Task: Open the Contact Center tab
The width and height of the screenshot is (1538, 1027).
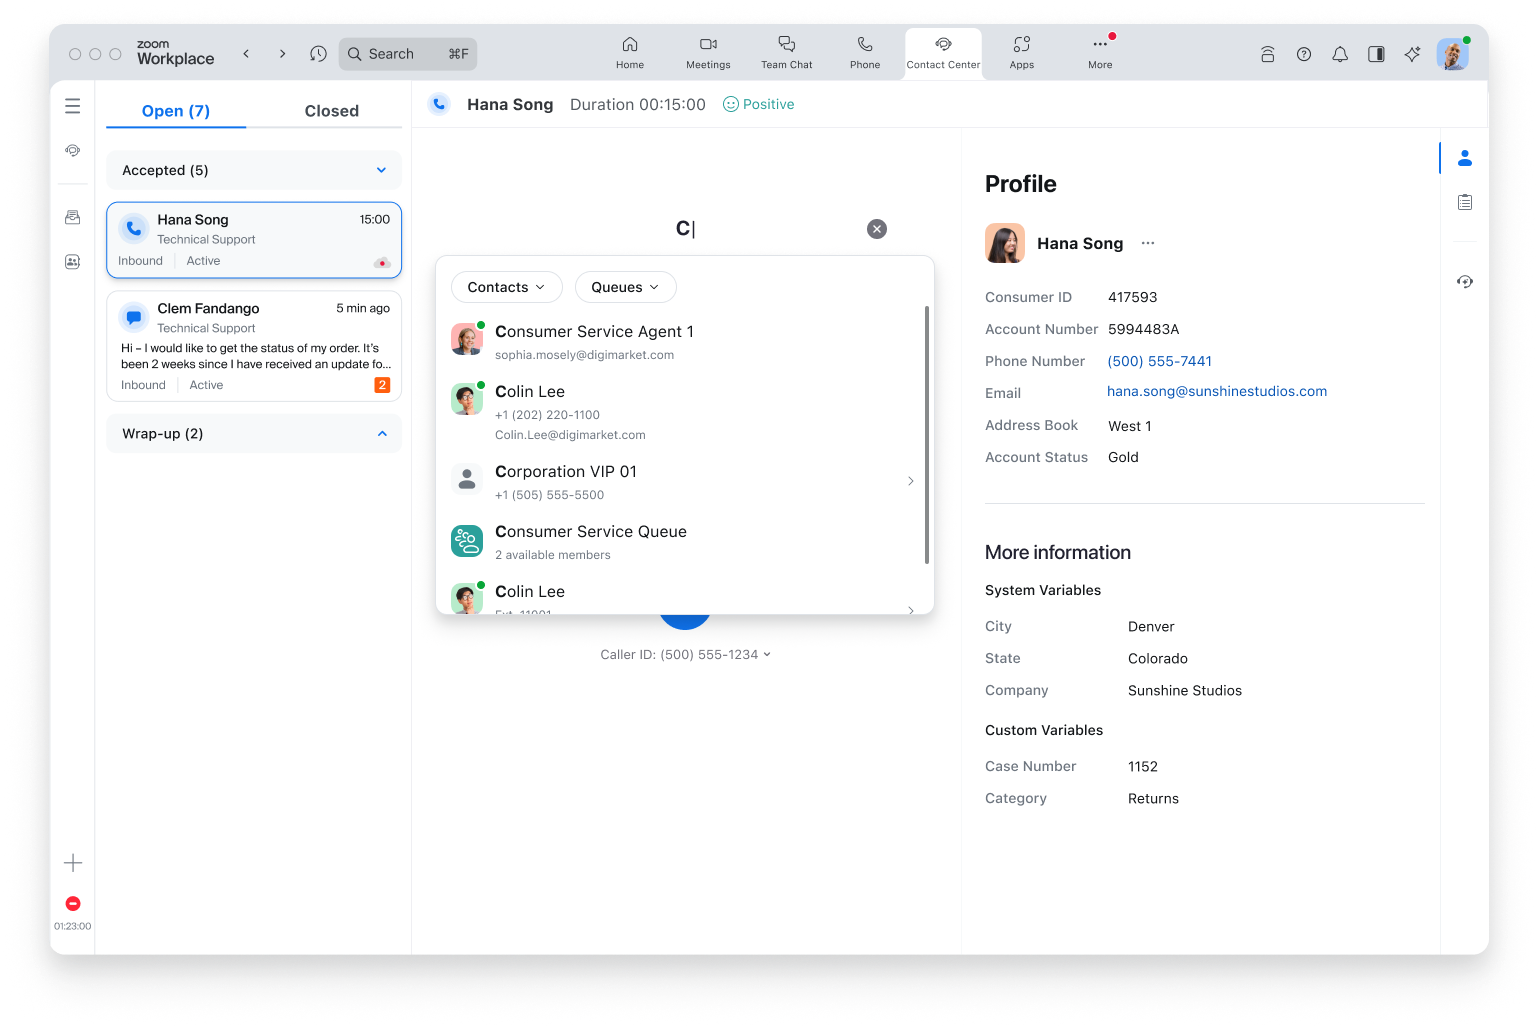Action: (942, 53)
